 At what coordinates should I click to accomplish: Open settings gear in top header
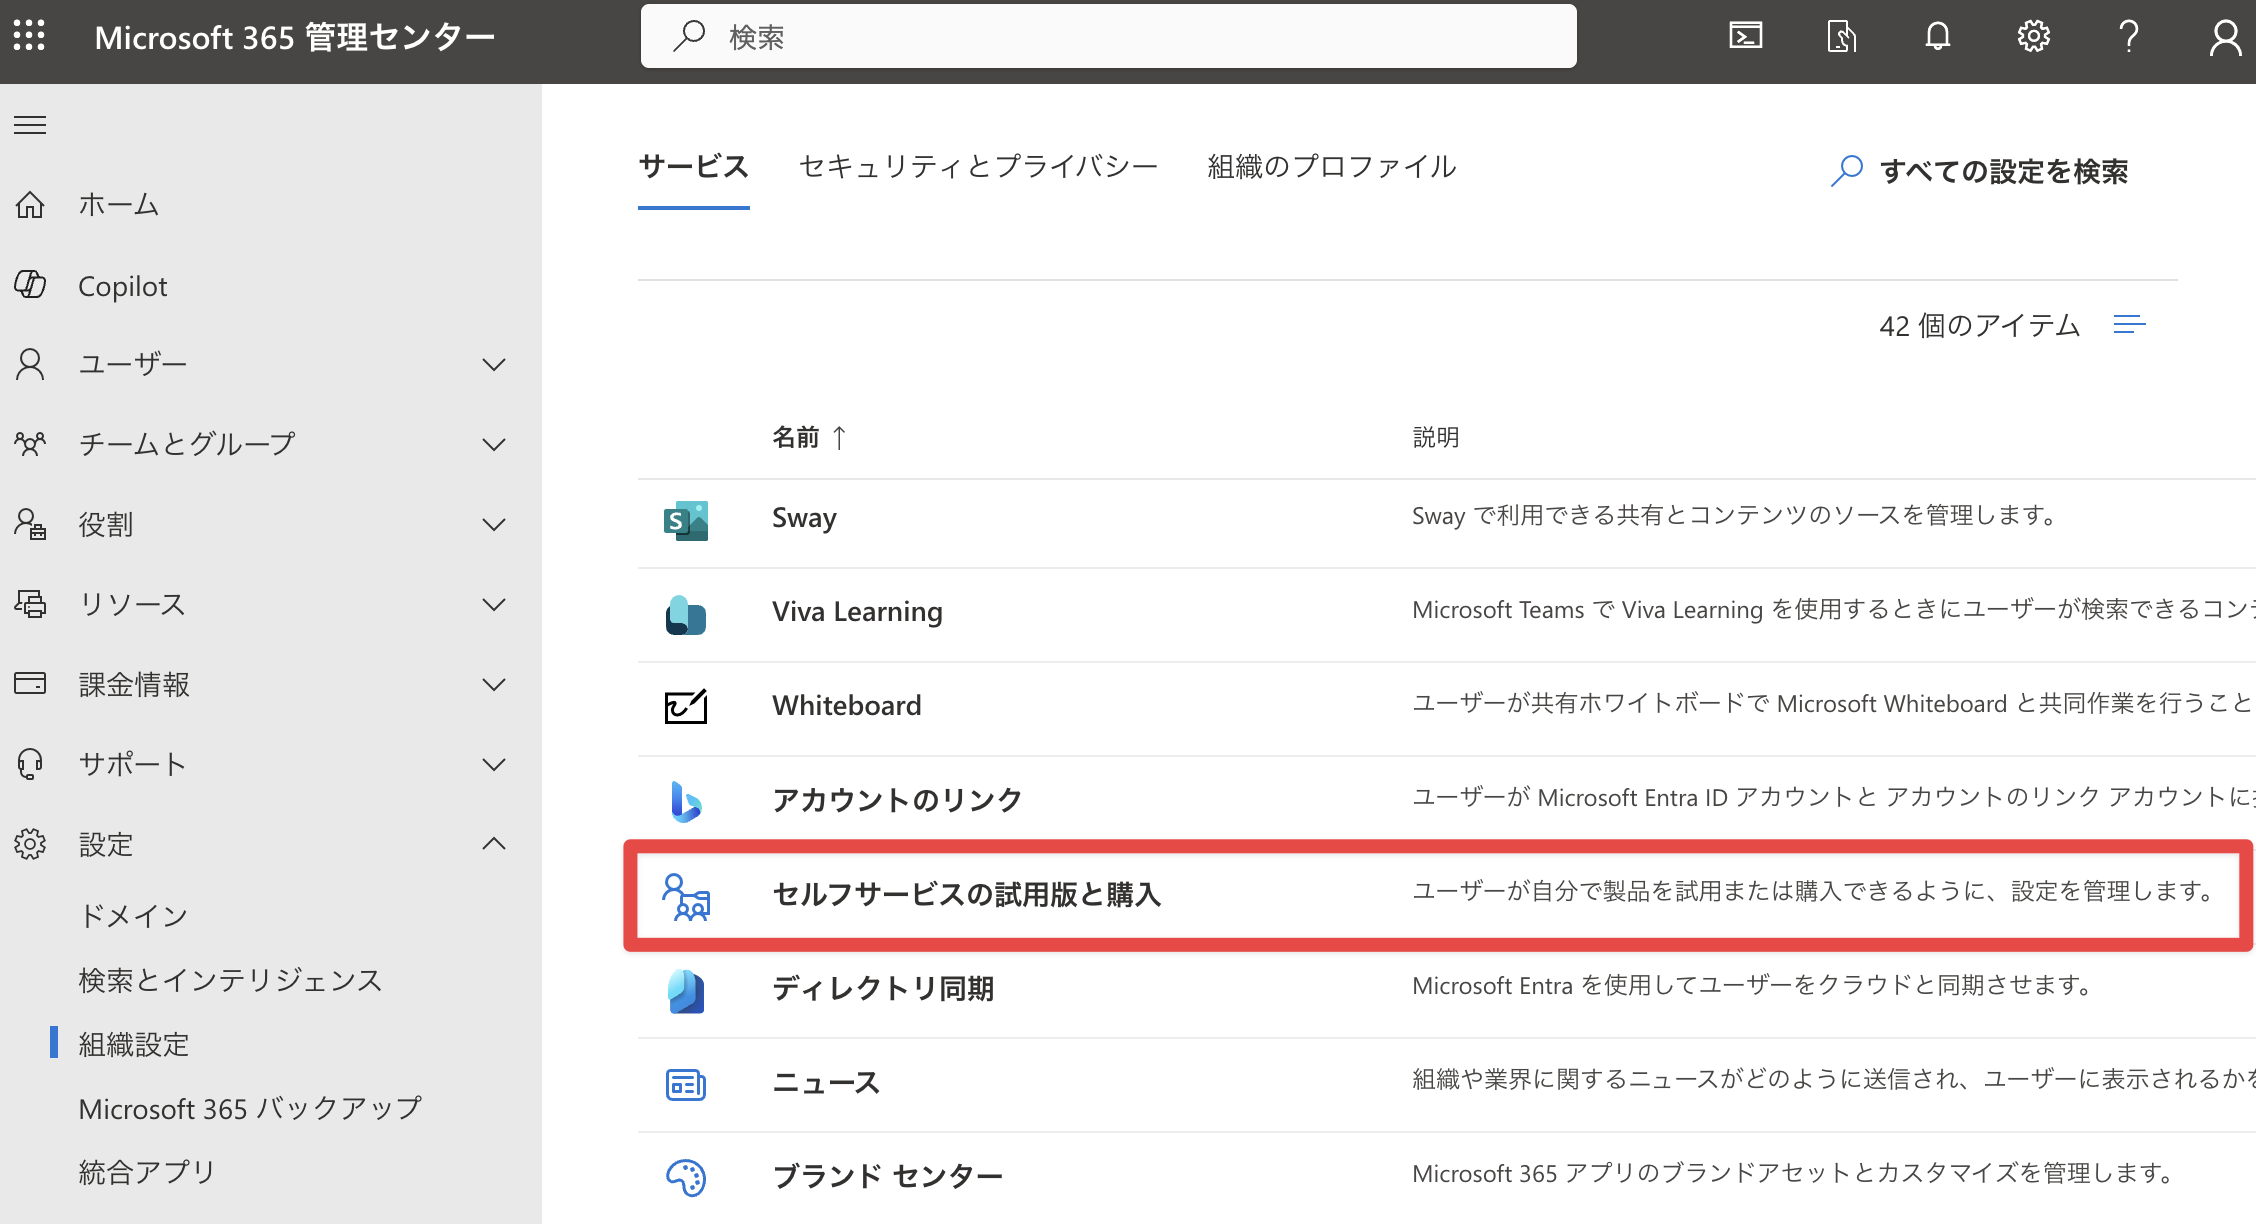click(x=2033, y=37)
